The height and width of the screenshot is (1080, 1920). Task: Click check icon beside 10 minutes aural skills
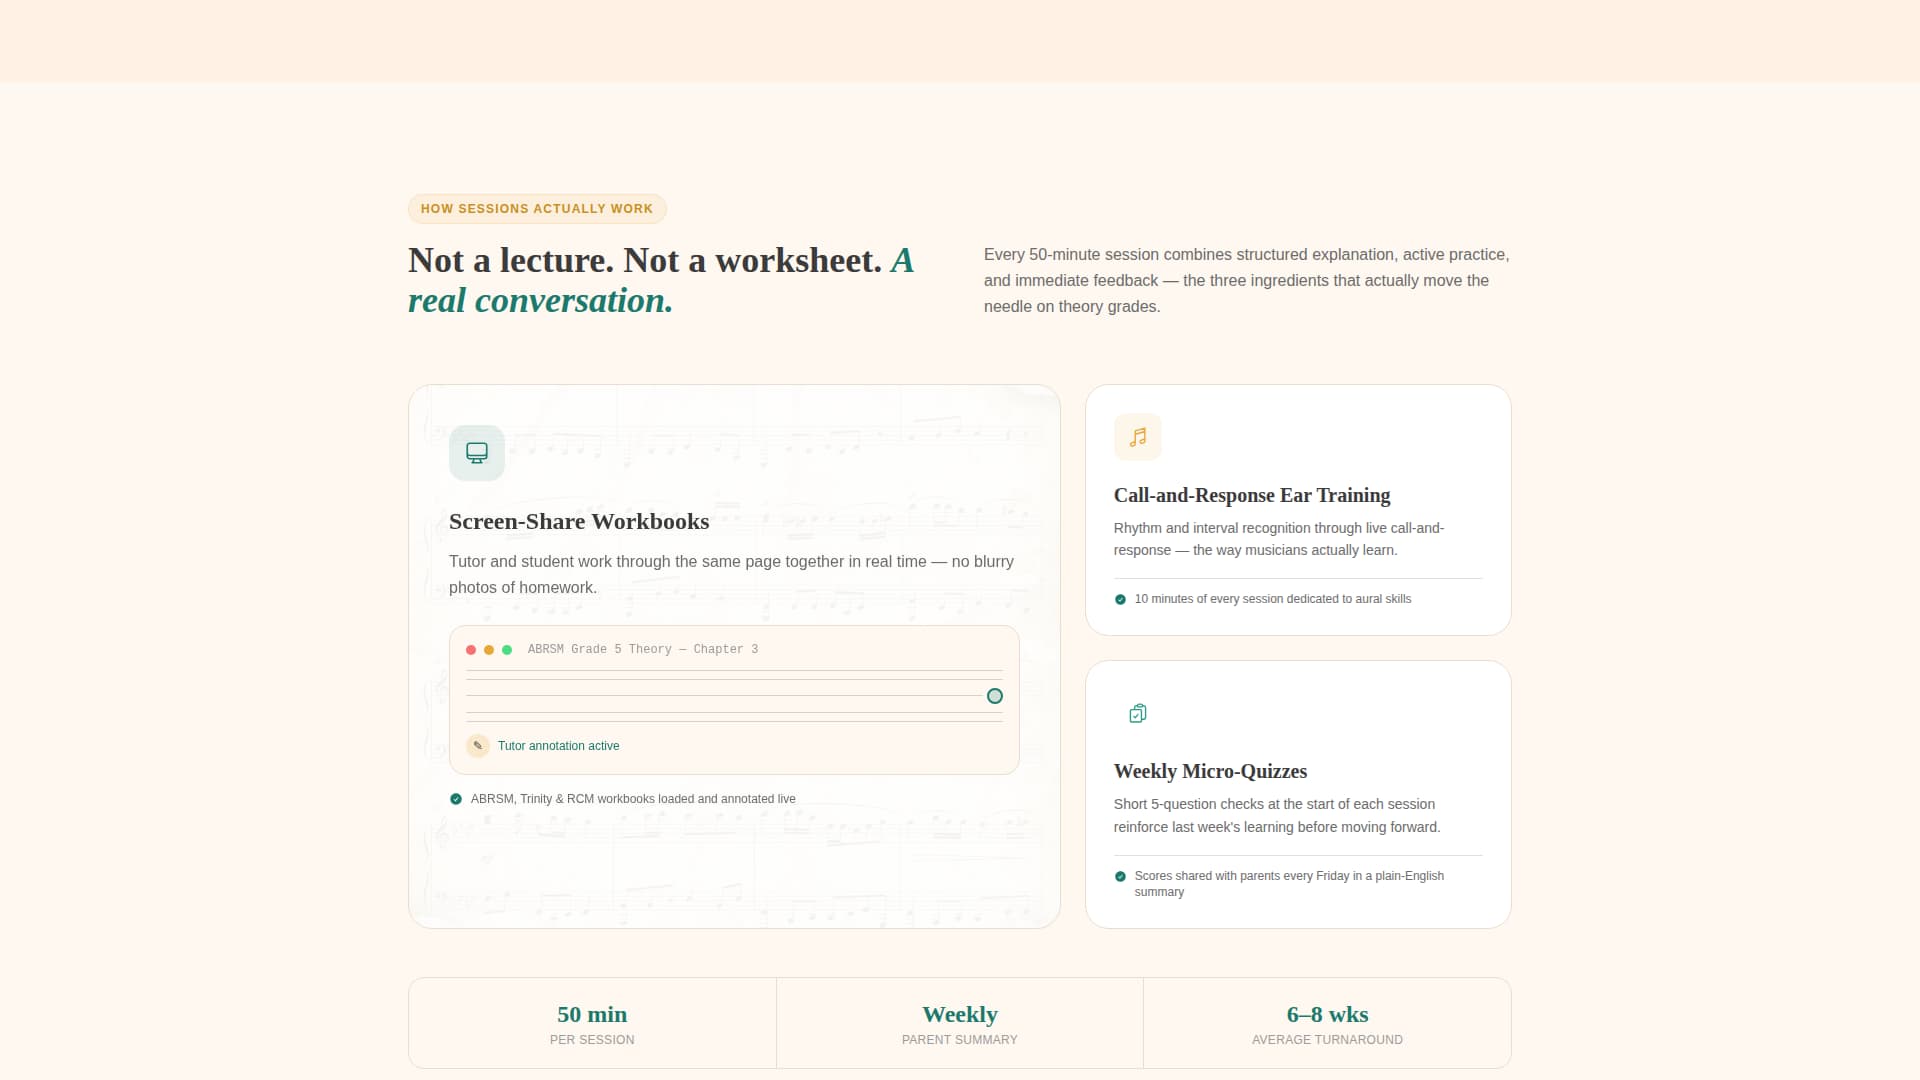1120,599
